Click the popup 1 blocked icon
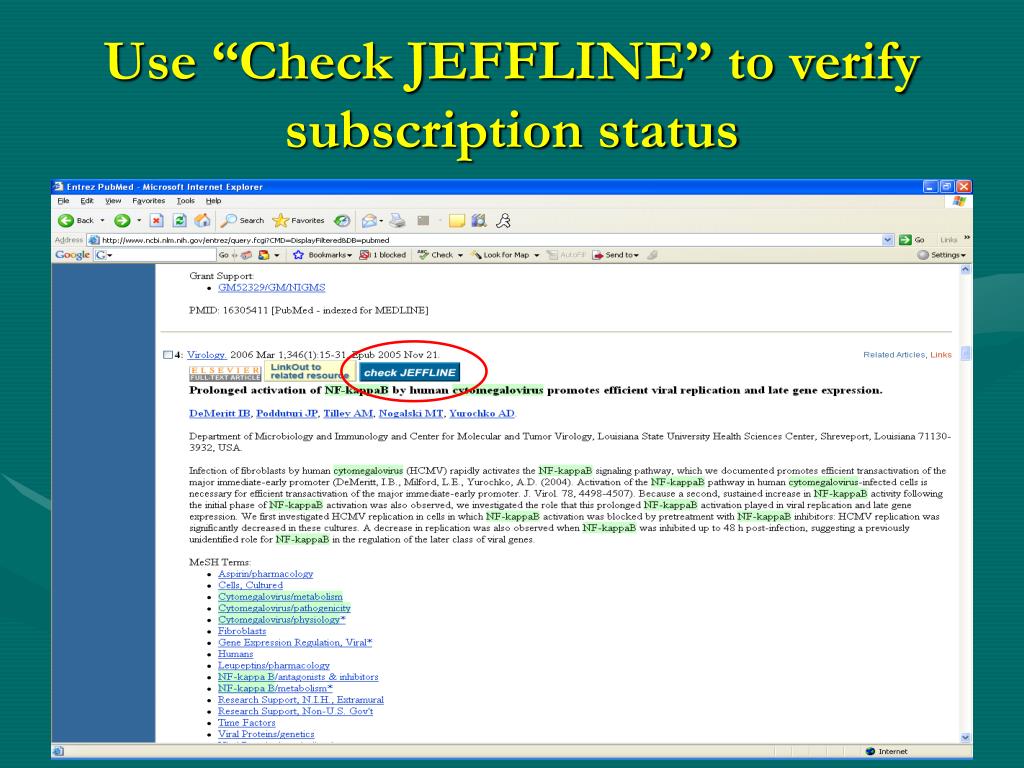The height and width of the screenshot is (768, 1024). 383,255
